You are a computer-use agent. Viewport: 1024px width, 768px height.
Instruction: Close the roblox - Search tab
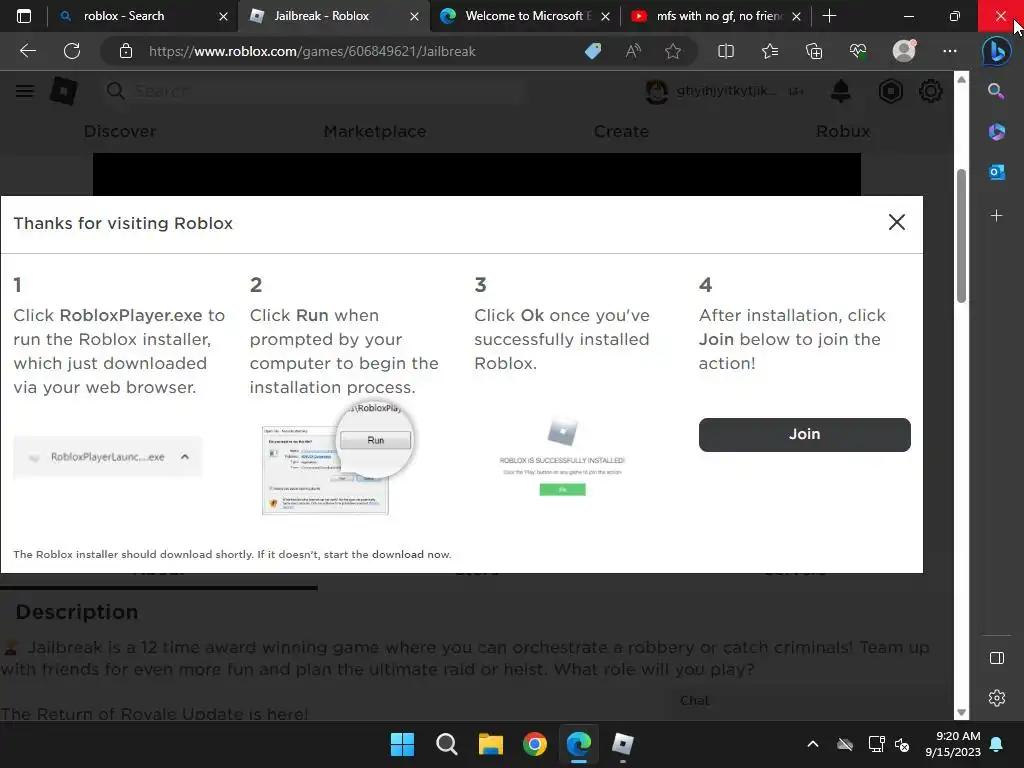click(223, 16)
